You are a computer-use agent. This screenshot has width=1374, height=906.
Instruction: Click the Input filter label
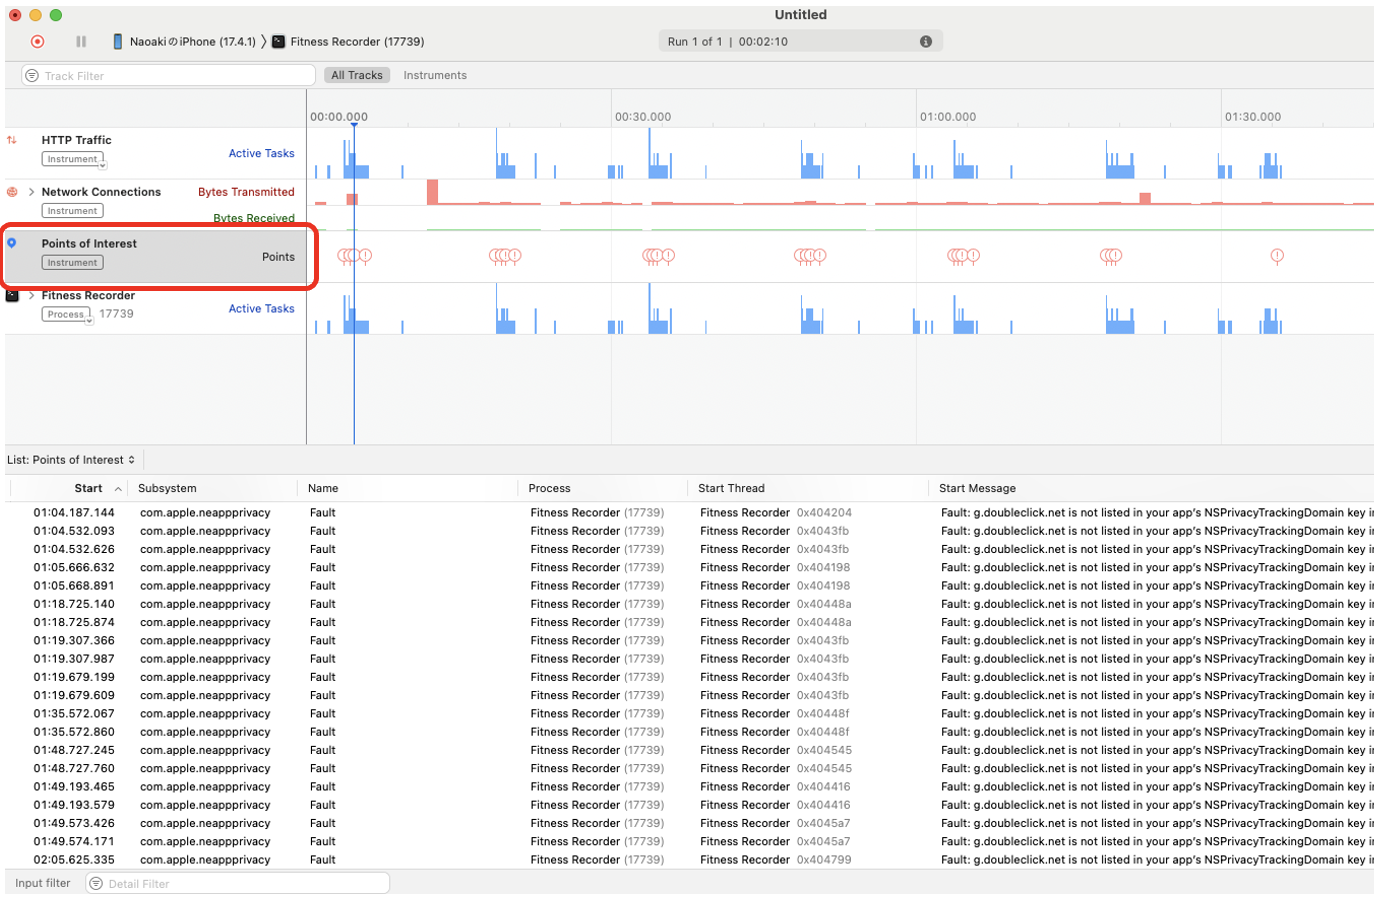point(43,884)
